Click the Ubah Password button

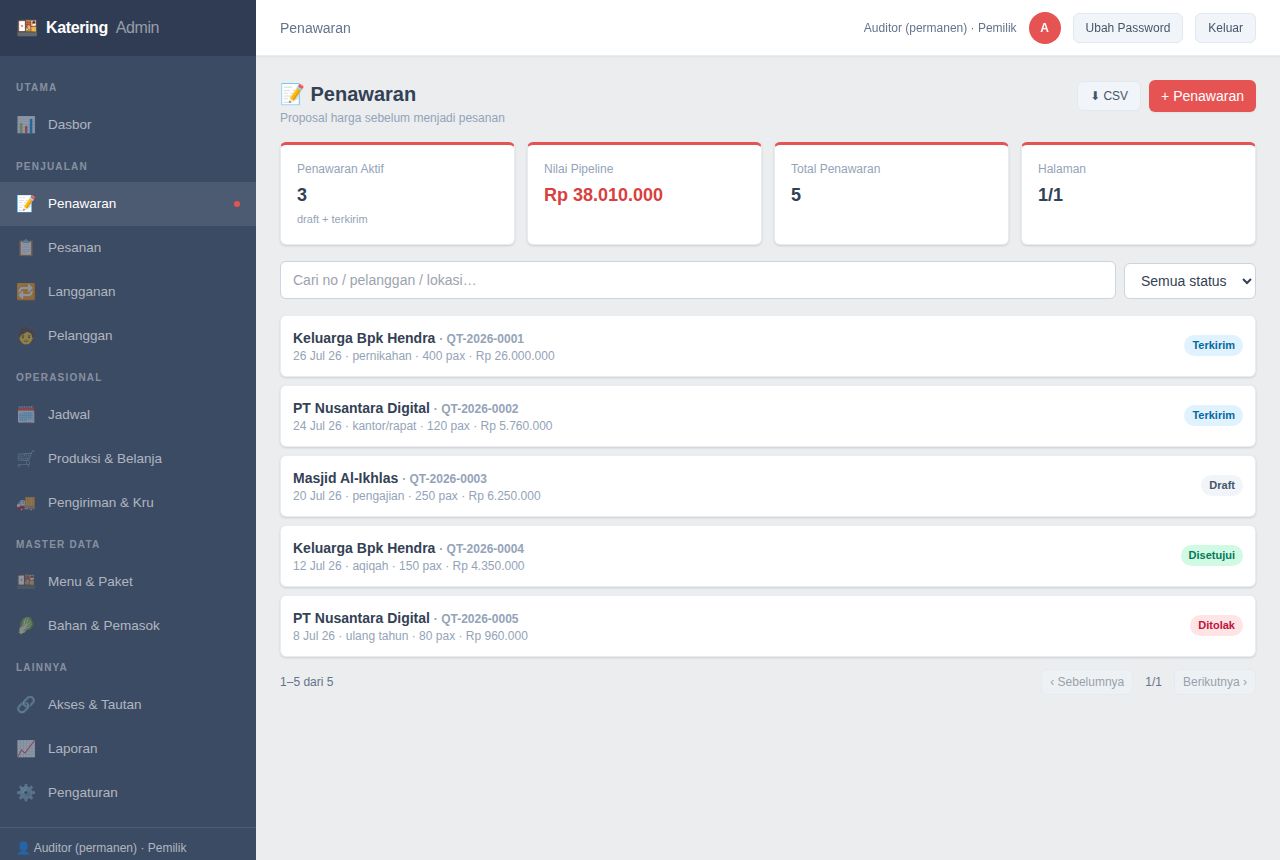1128,28
